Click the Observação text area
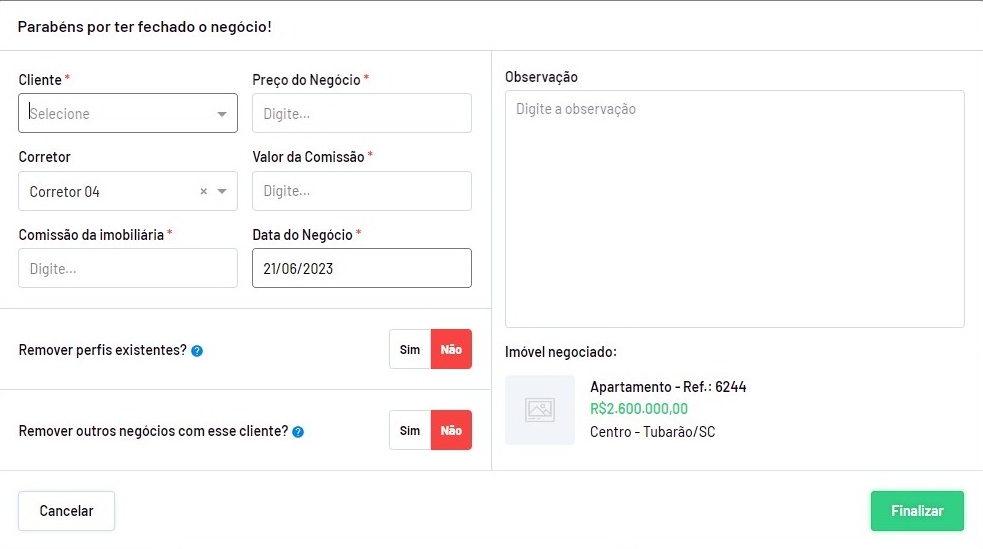The width and height of the screenshot is (983, 549). click(734, 209)
